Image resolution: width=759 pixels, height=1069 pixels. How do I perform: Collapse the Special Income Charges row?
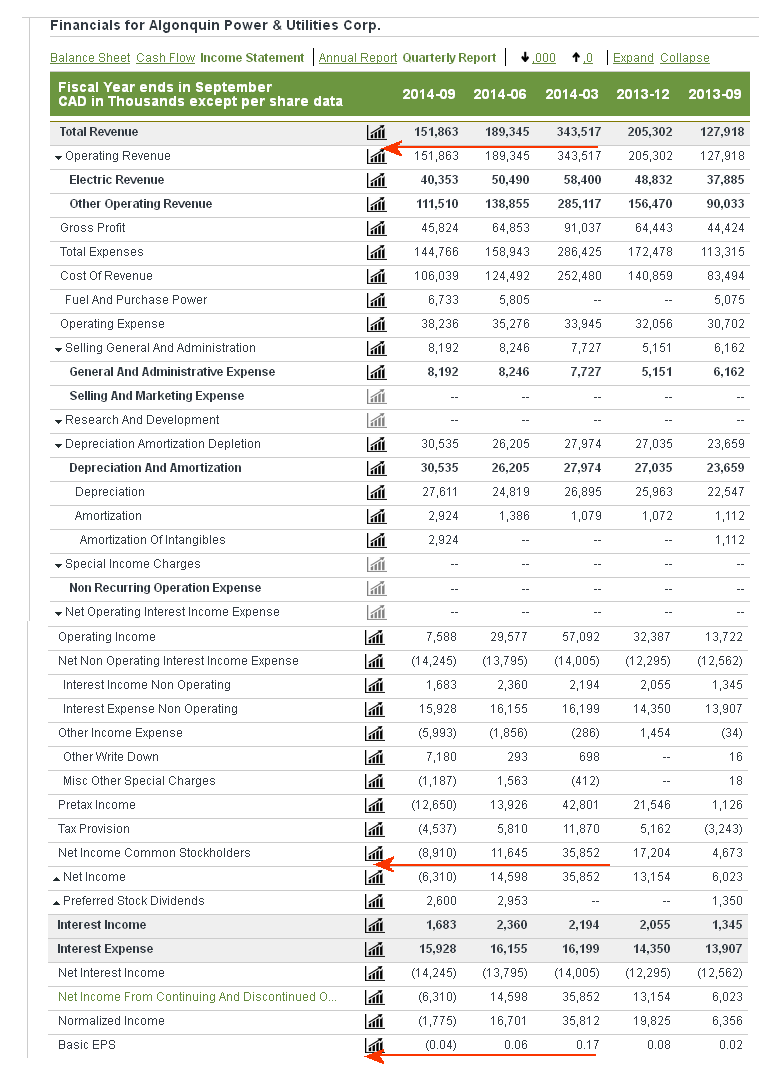click(x=59, y=565)
